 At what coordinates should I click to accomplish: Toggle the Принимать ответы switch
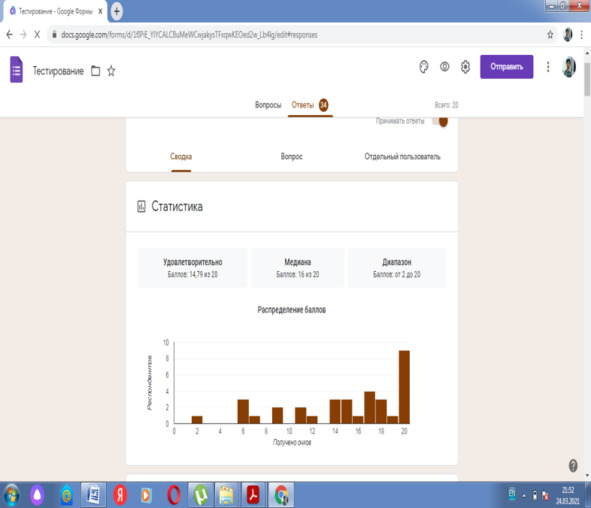(x=440, y=121)
